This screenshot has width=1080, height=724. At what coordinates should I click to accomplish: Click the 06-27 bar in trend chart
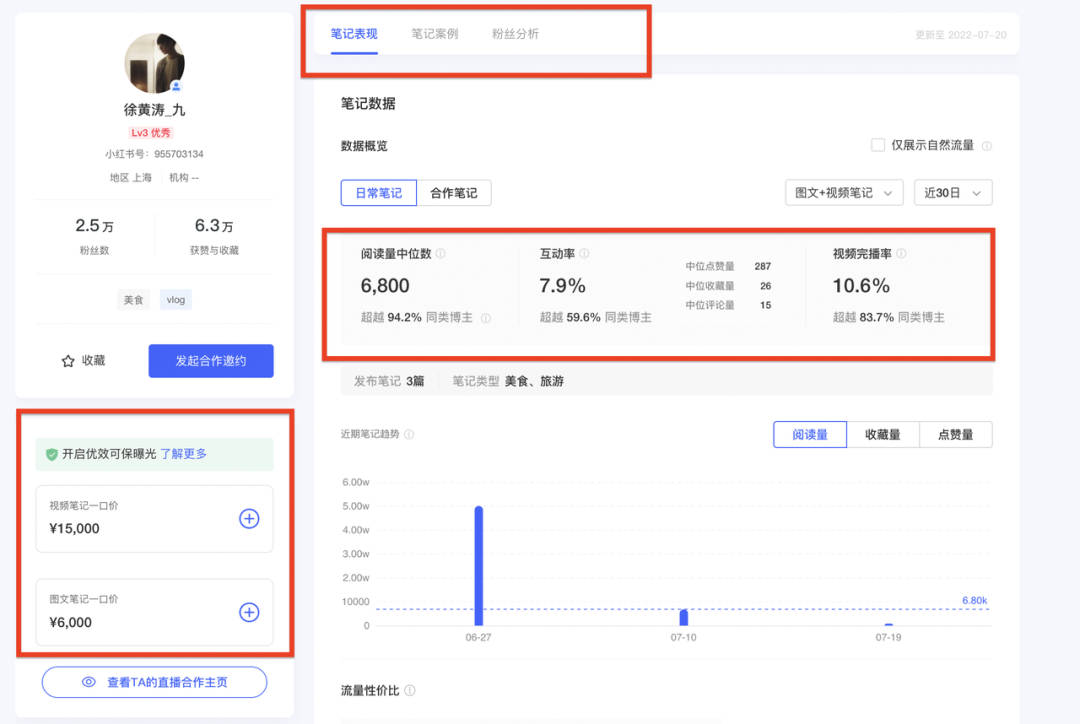pyautogui.click(x=479, y=565)
